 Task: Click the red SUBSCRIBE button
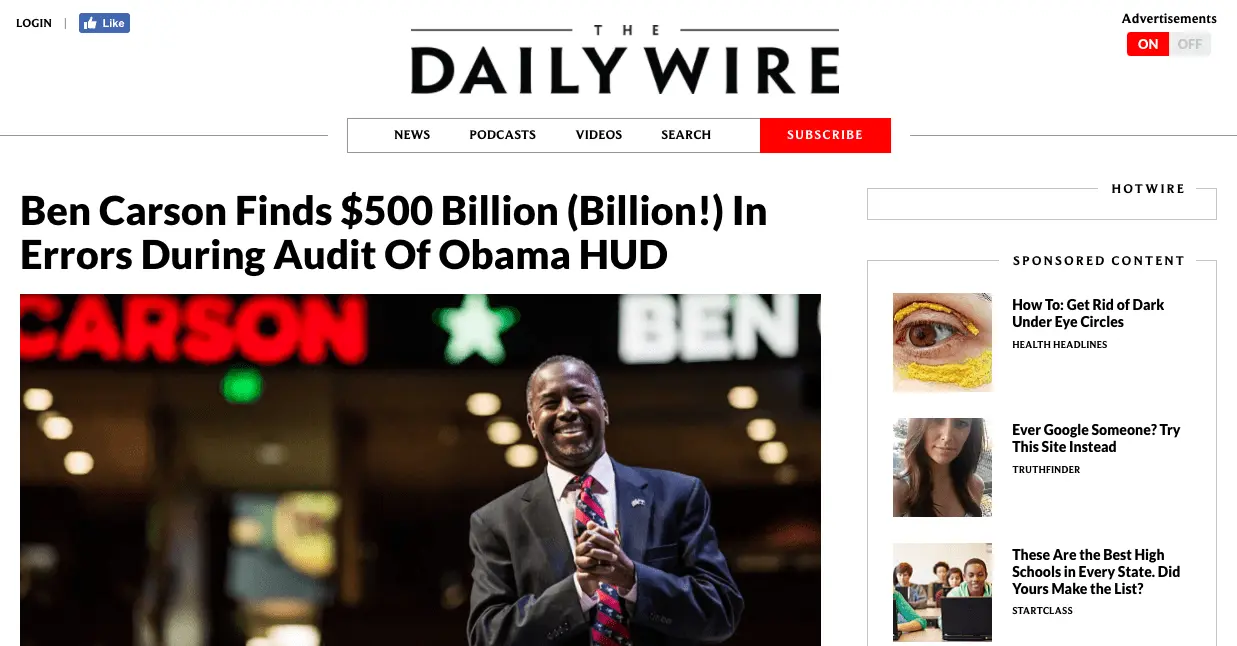click(825, 135)
